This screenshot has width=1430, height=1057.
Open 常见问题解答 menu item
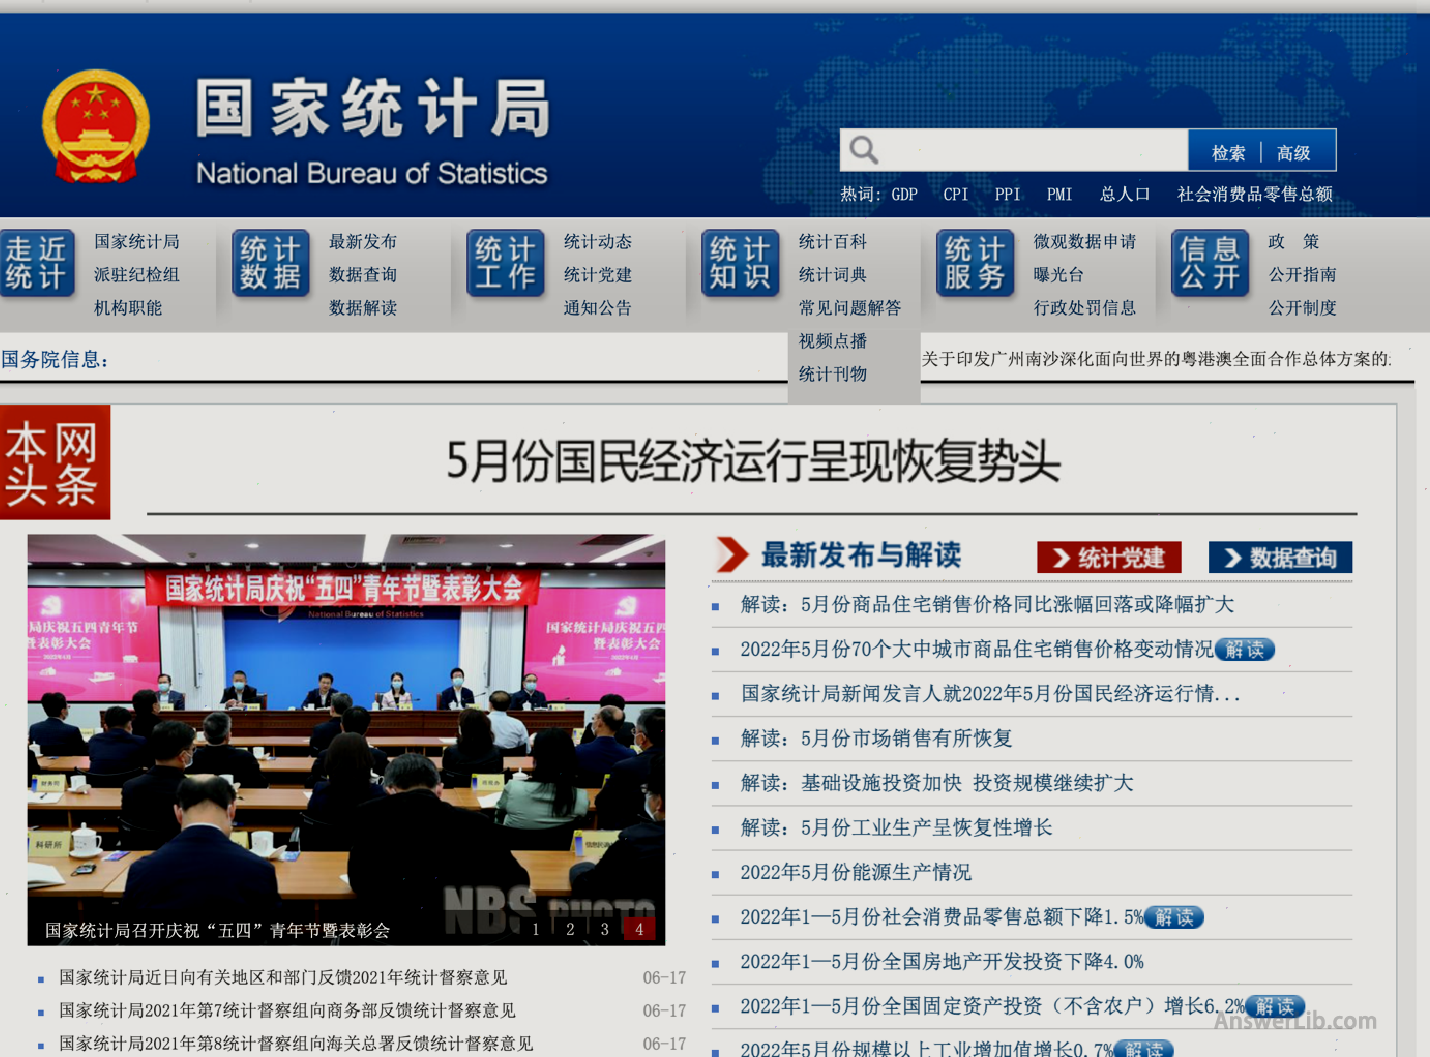(850, 308)
